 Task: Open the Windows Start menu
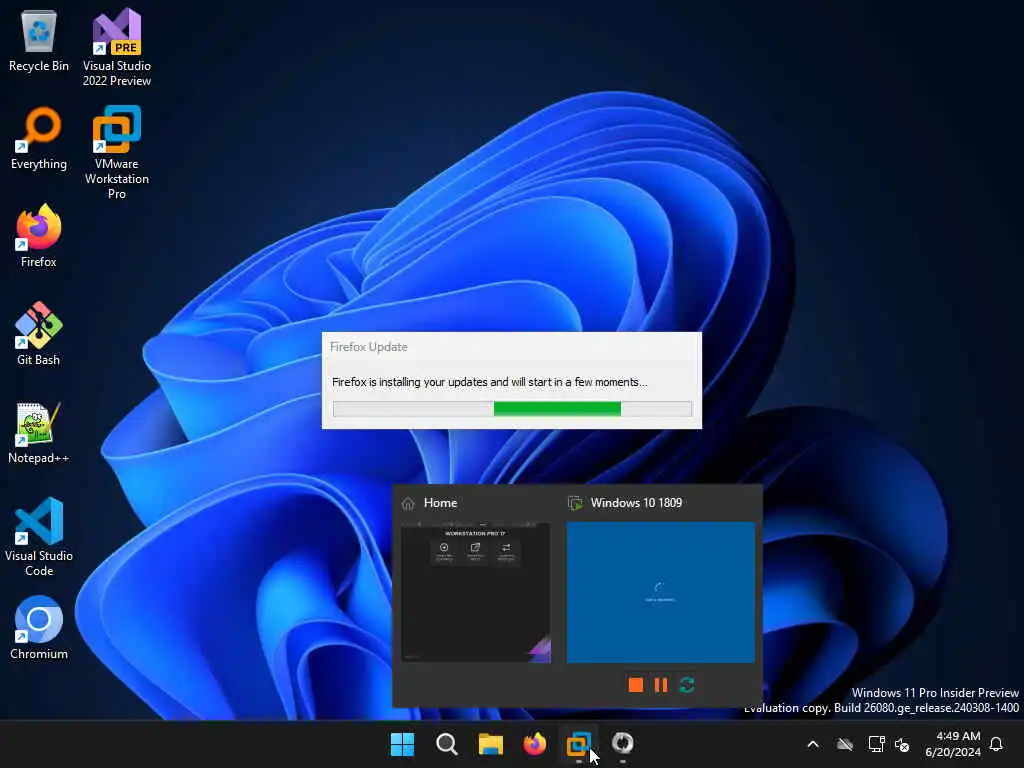[402, 744]
